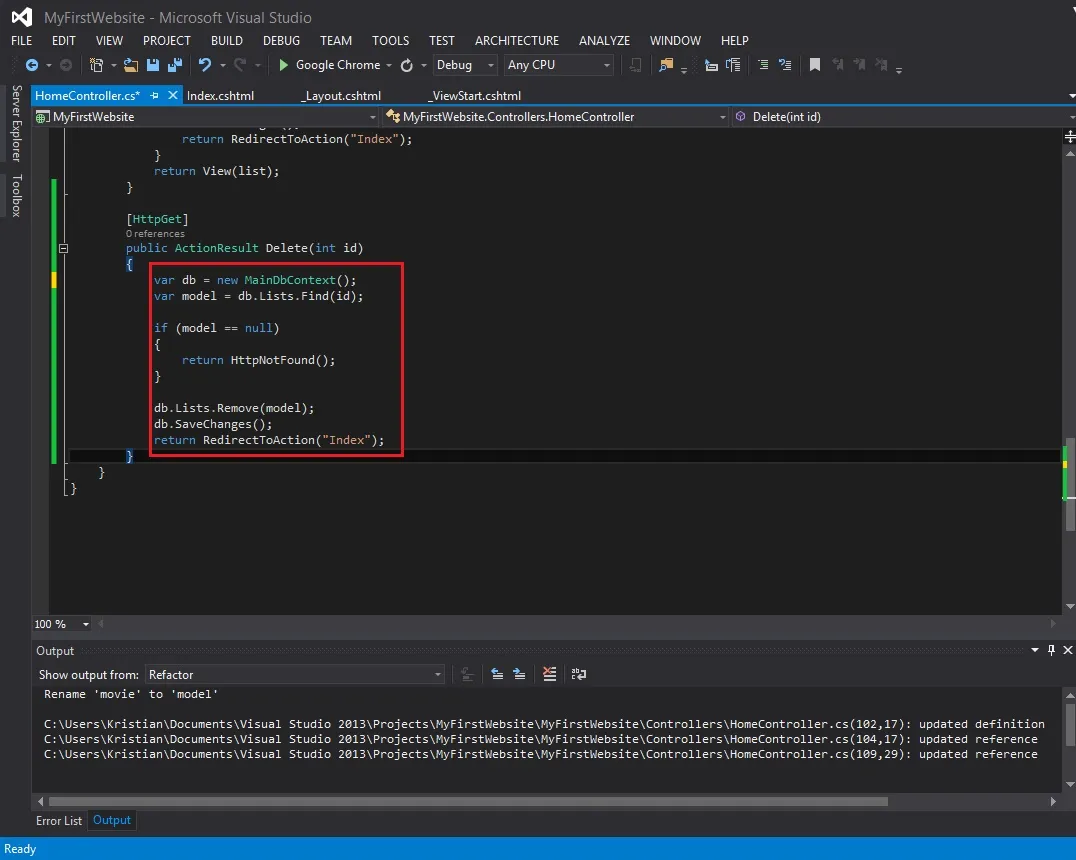Click the Save All icon
Viewport: 1076px width, 860px height.
[x=175, y=65]
